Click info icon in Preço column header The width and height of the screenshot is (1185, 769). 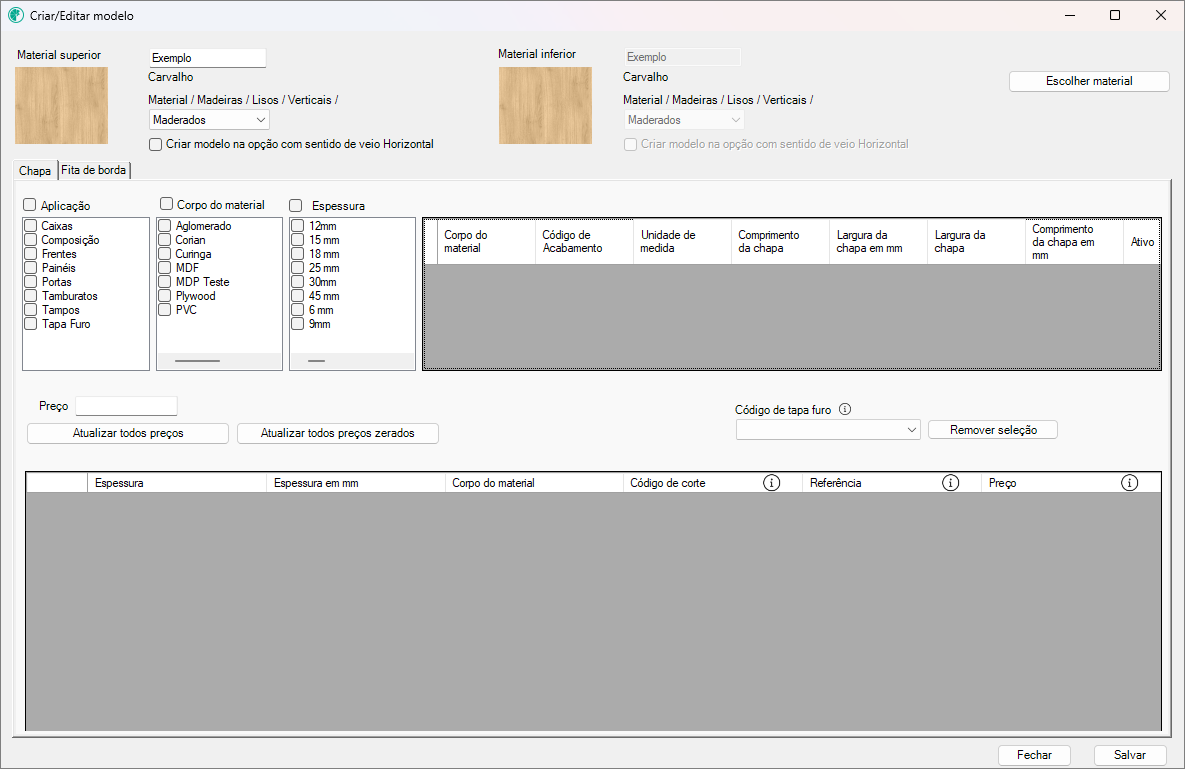click(1129, 483)
